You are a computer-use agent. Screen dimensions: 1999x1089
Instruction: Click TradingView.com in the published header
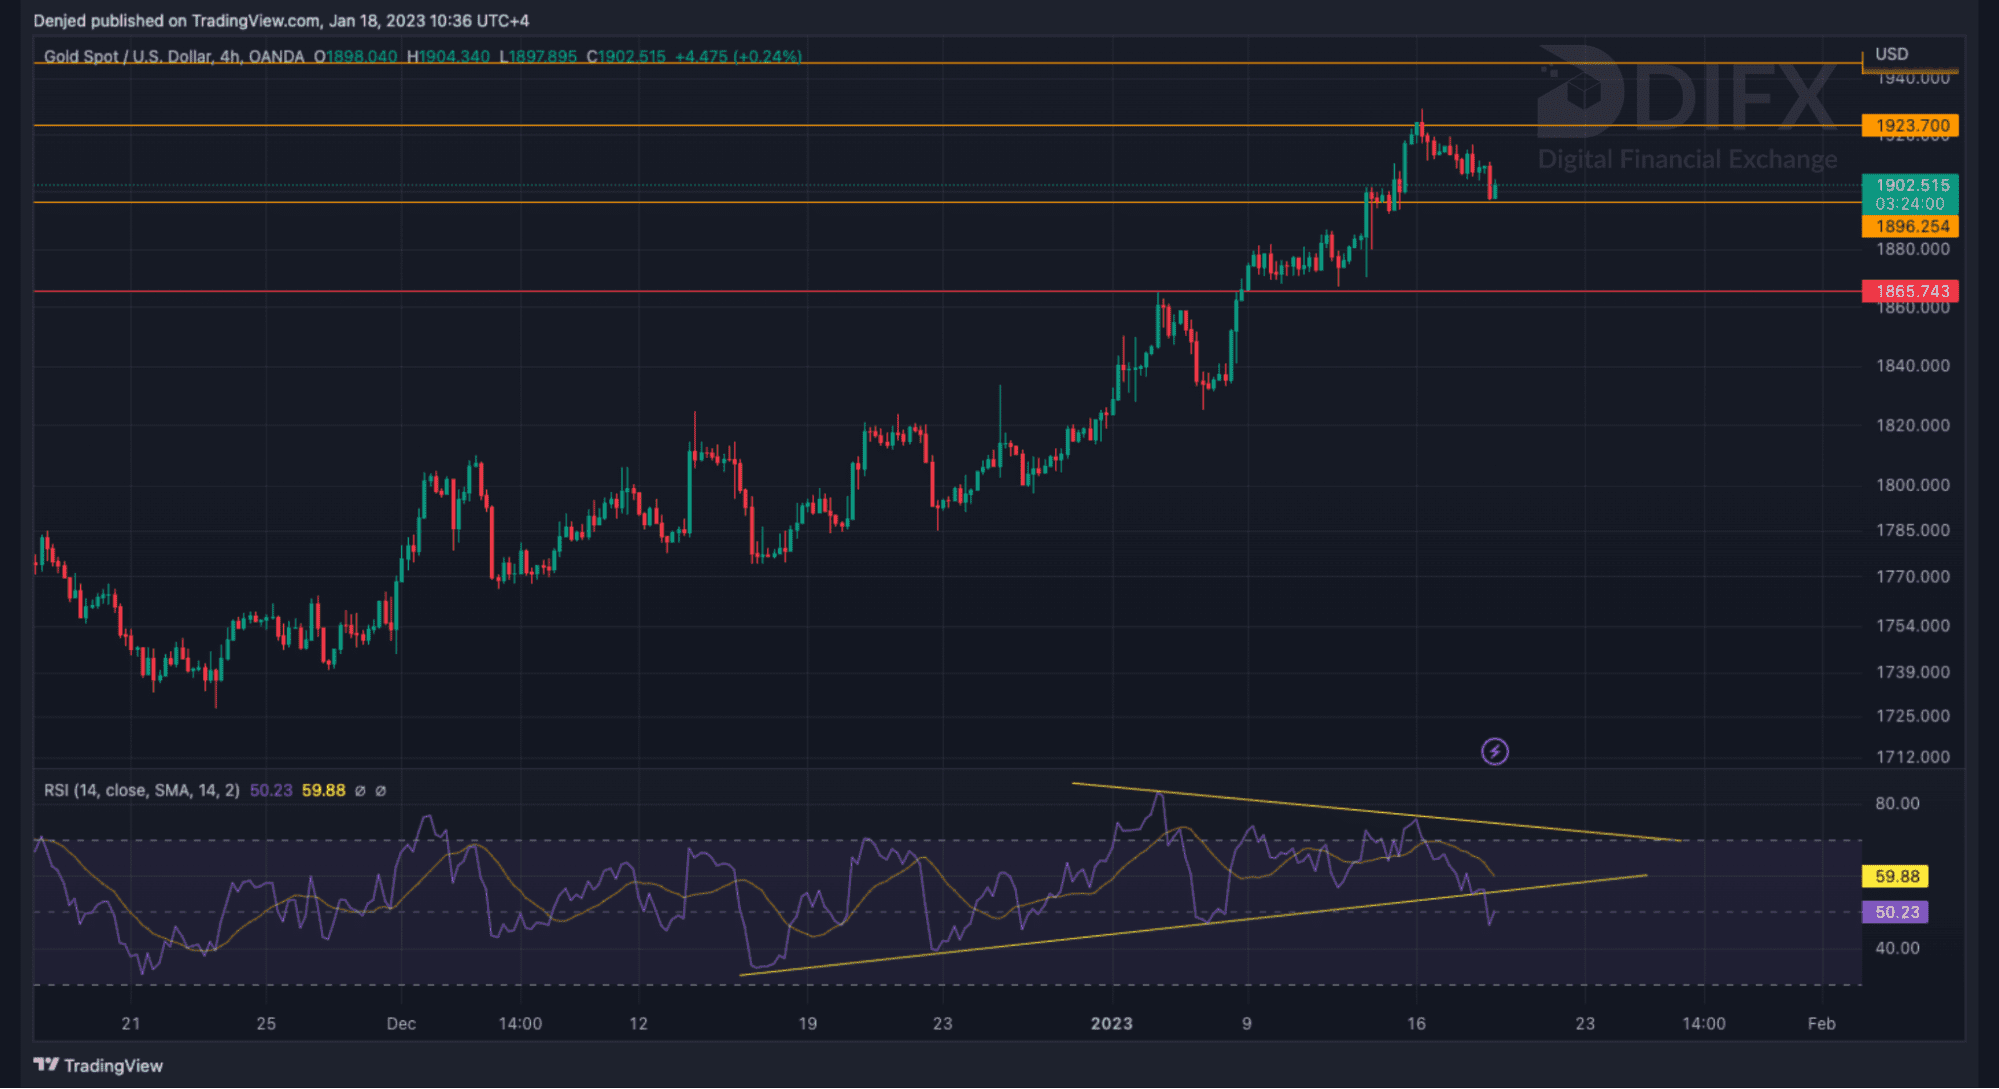255,21
